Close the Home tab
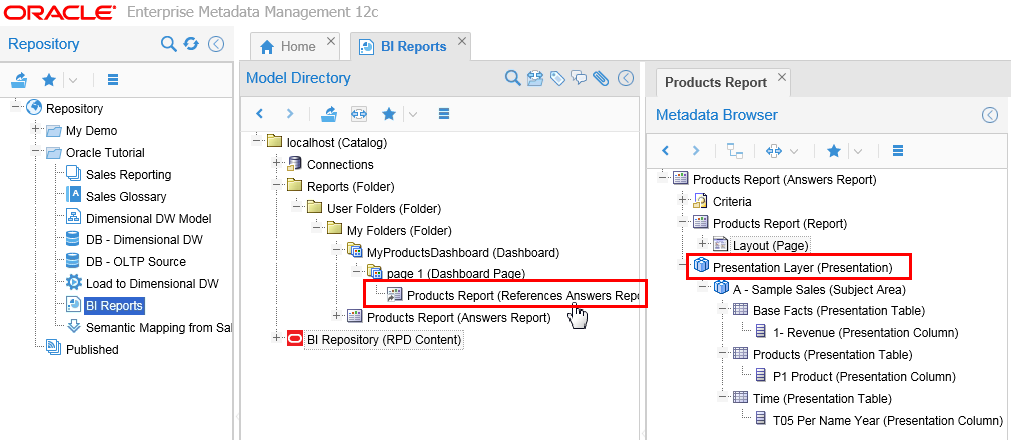The width and height of the screenshot is (1011, 440). click(331, 41)
